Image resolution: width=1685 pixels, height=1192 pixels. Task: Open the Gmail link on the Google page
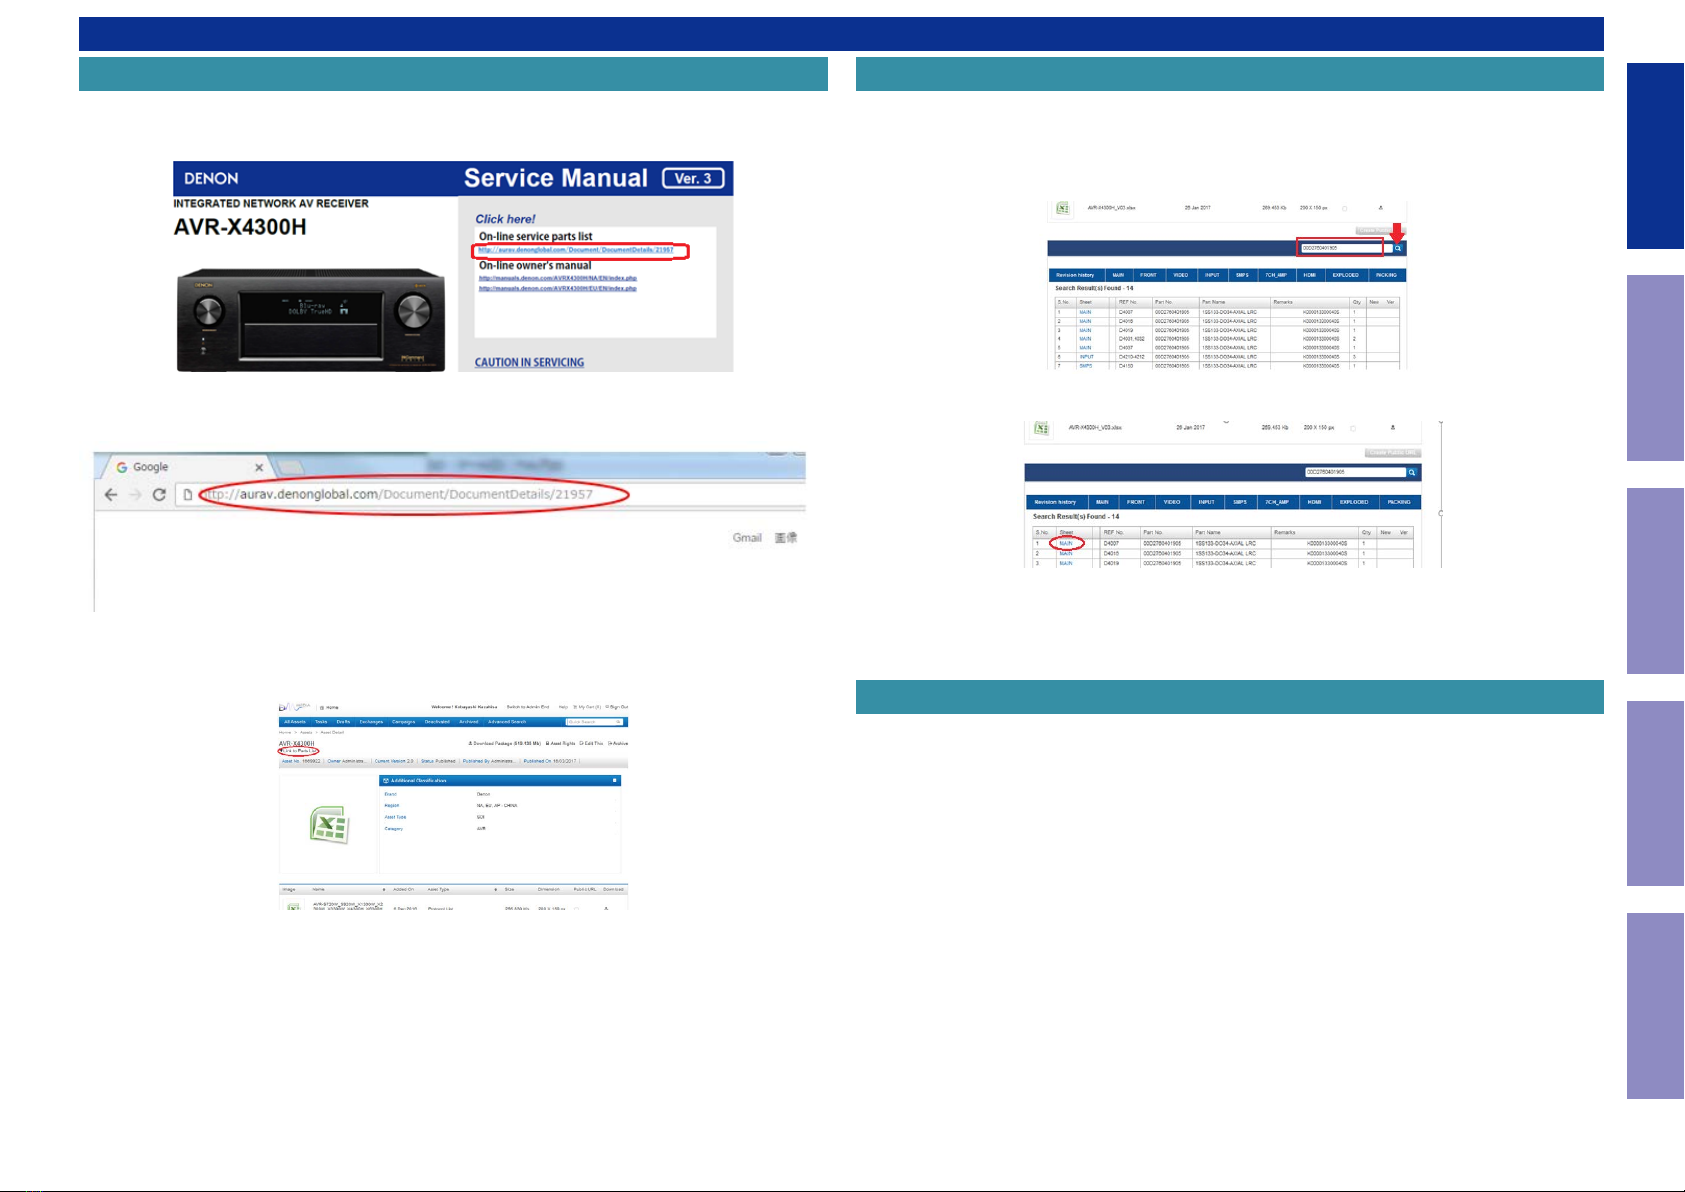point(747,538)
